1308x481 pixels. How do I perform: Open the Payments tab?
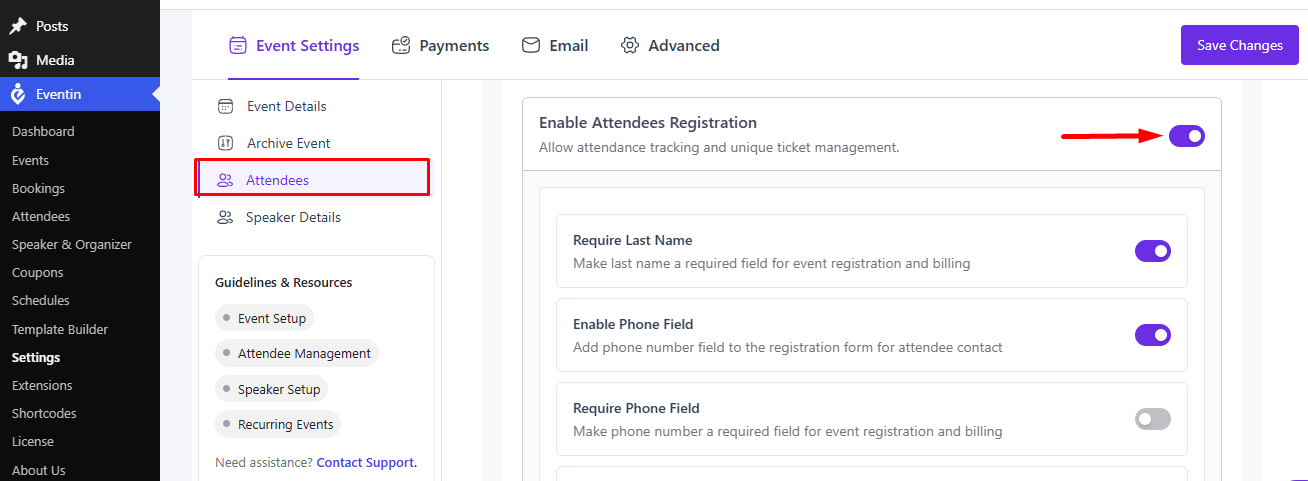[440, 45]
